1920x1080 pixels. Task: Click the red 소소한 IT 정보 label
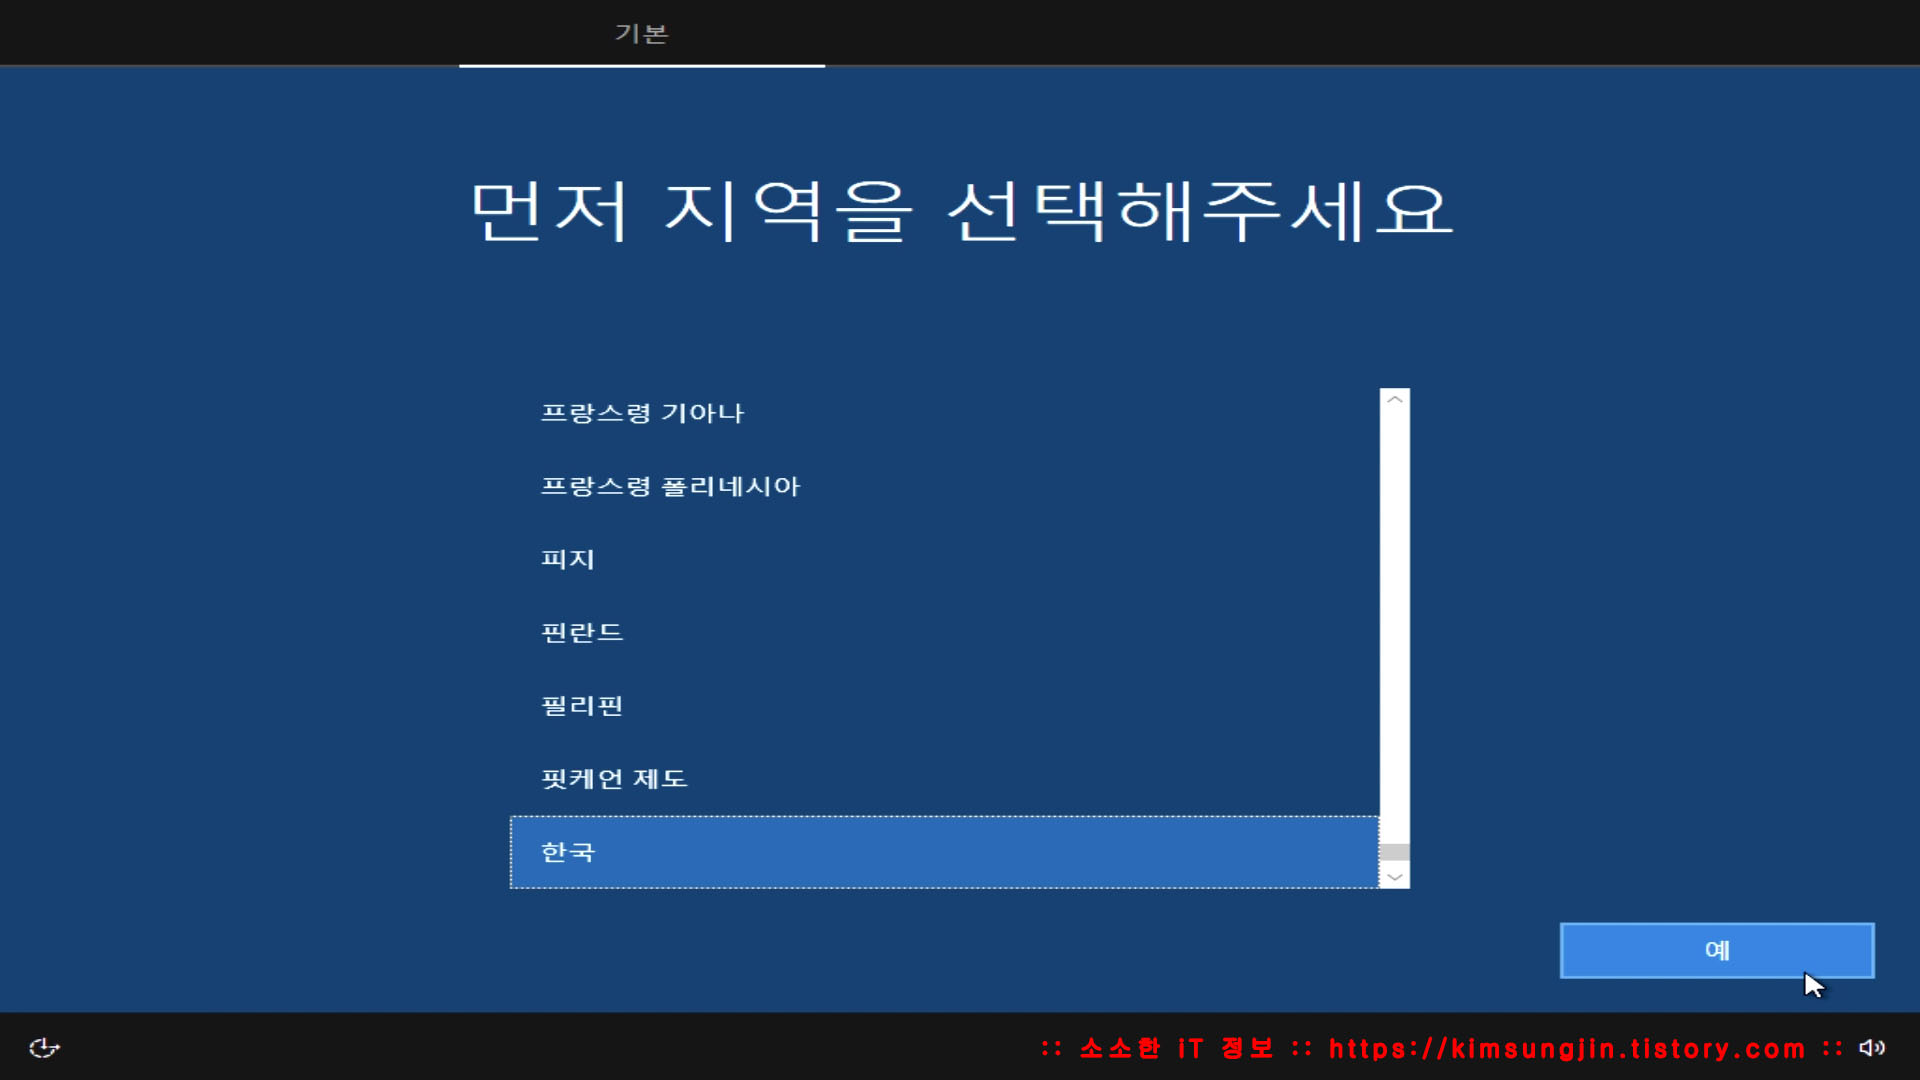pos(1176,1048)
